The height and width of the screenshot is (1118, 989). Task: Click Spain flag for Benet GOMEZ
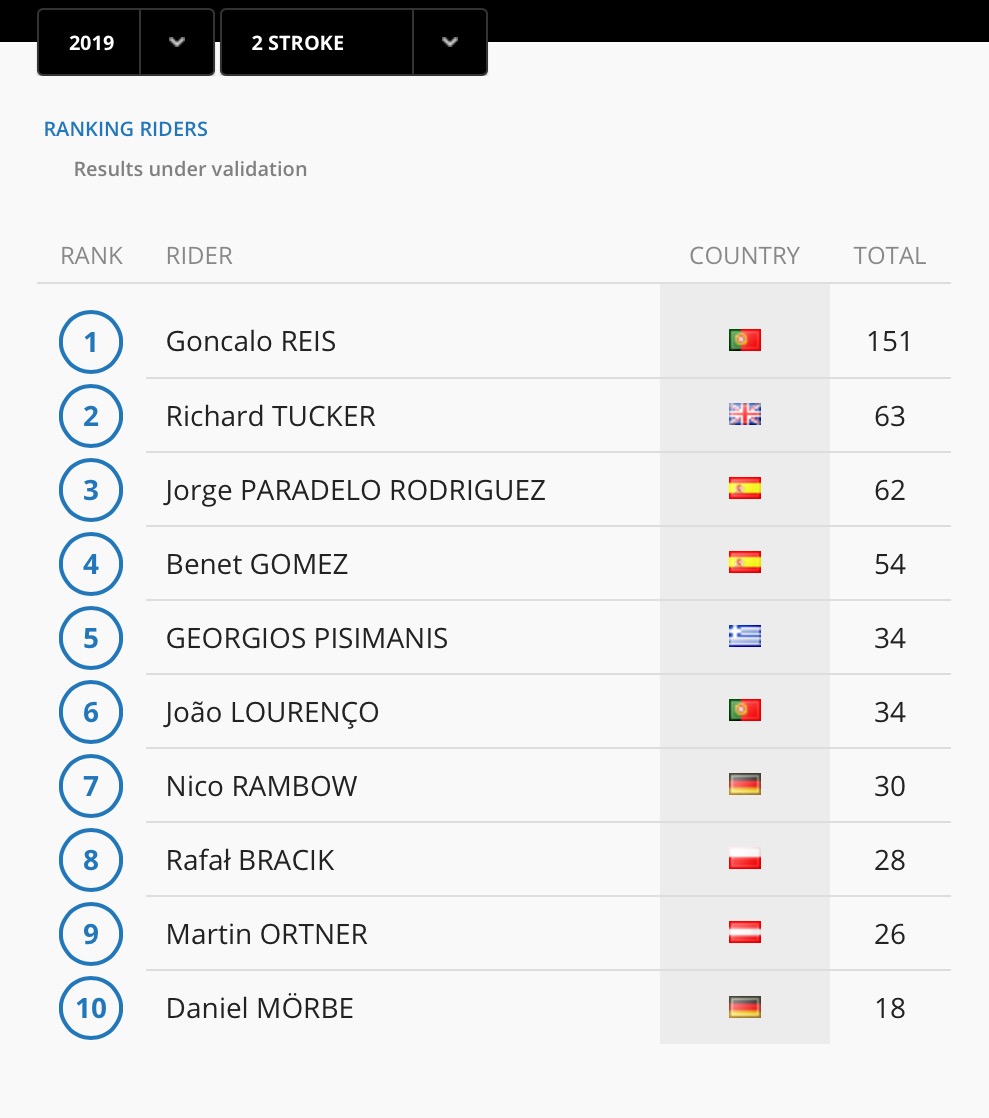(744, 563)
